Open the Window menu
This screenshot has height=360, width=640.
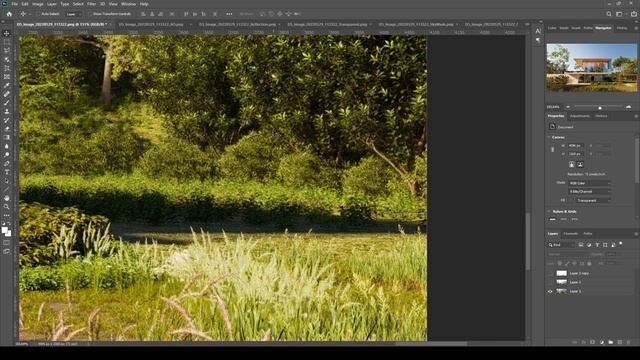pos(128,4)
